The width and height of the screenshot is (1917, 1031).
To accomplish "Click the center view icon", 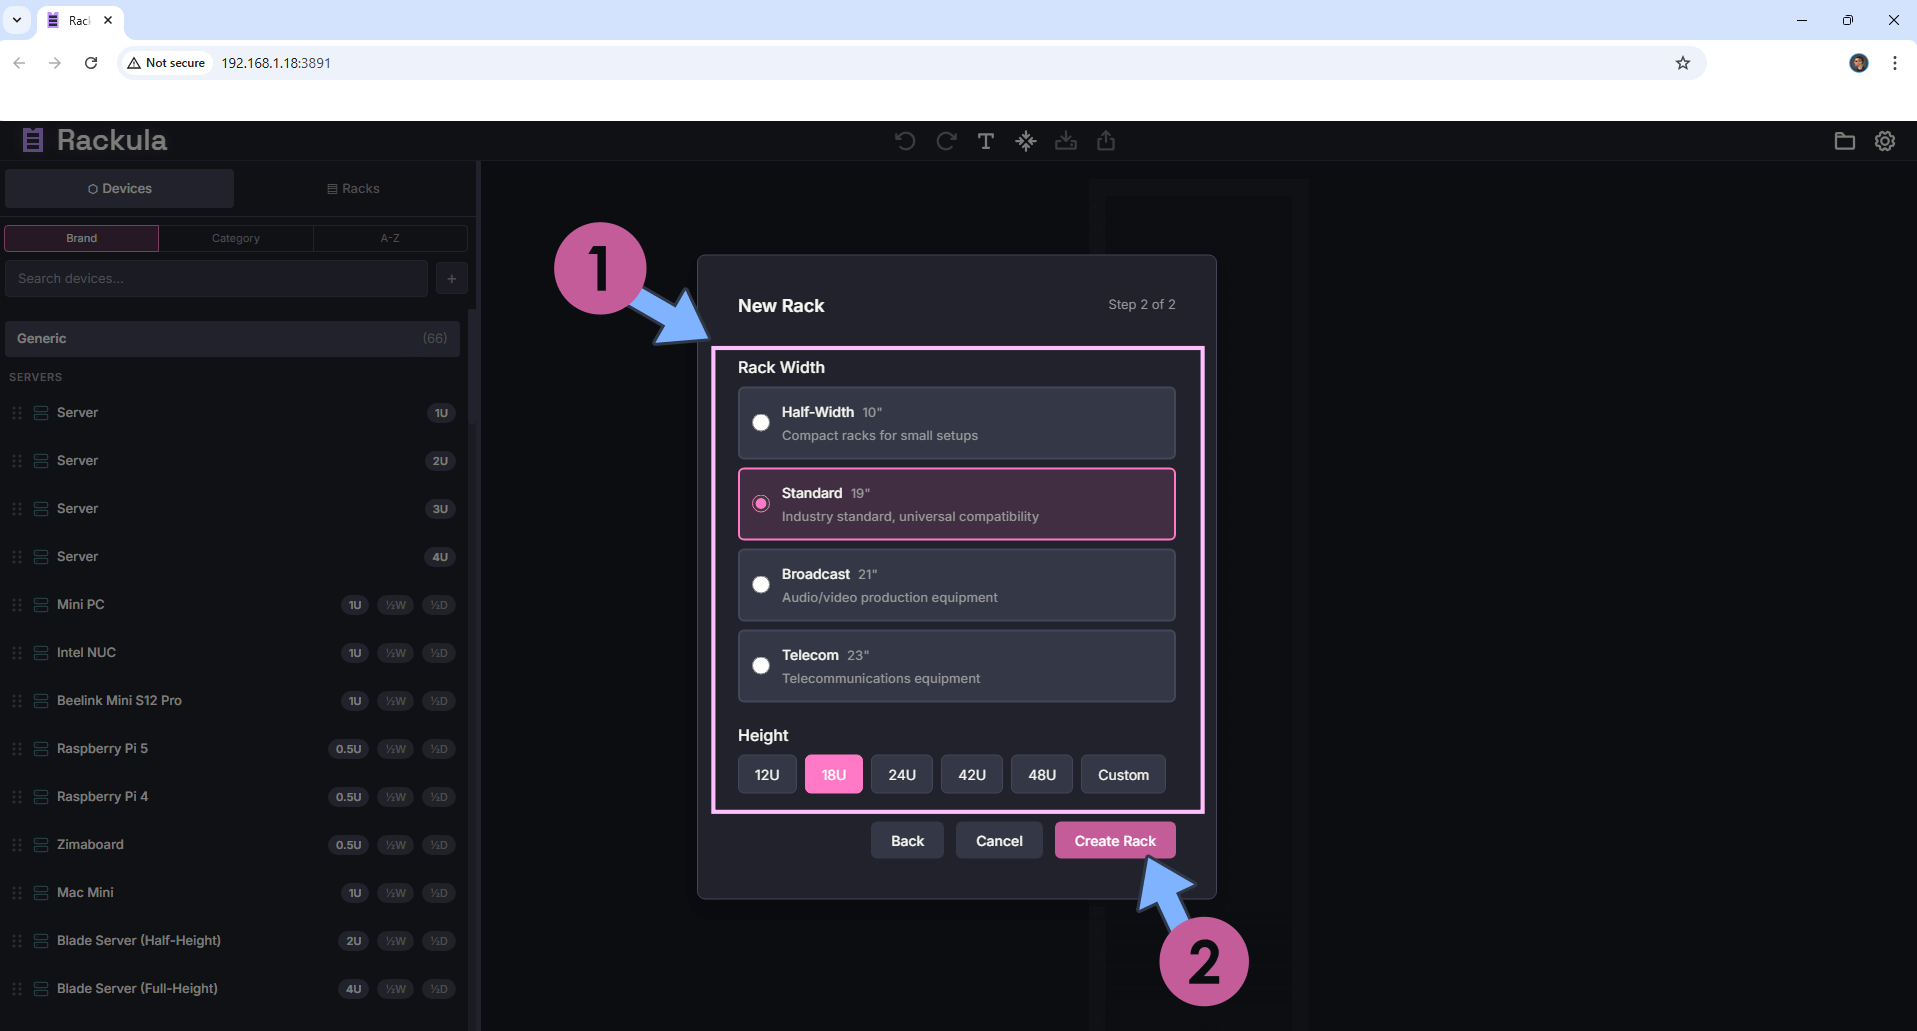I will pyautogui.click(x=1026, y=141).
